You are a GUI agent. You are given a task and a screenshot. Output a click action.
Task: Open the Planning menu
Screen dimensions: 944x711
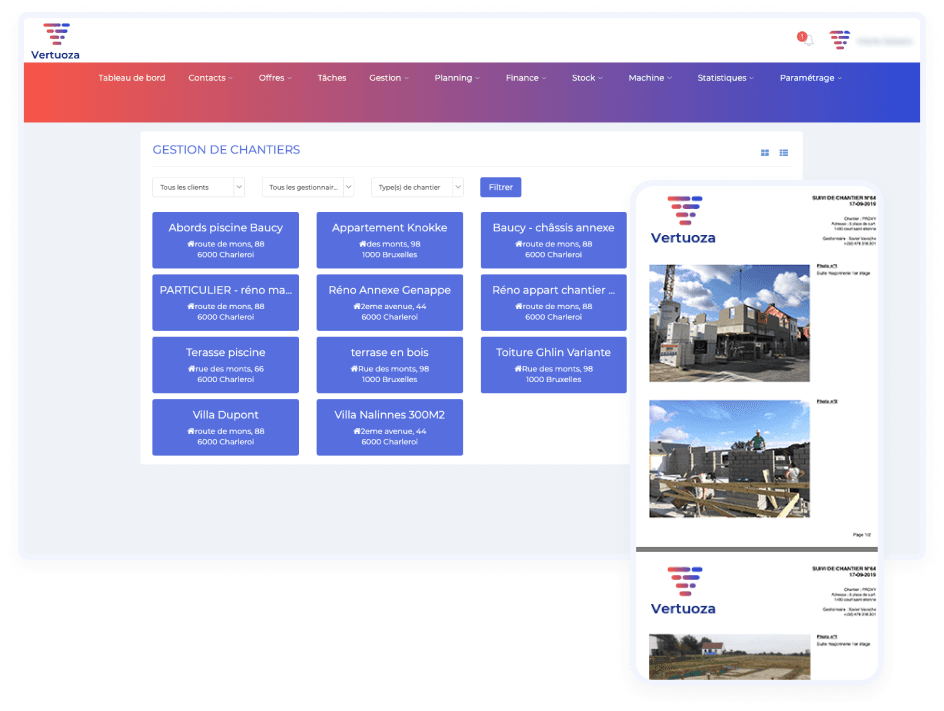pyautogui.click(x=457, y=78)
